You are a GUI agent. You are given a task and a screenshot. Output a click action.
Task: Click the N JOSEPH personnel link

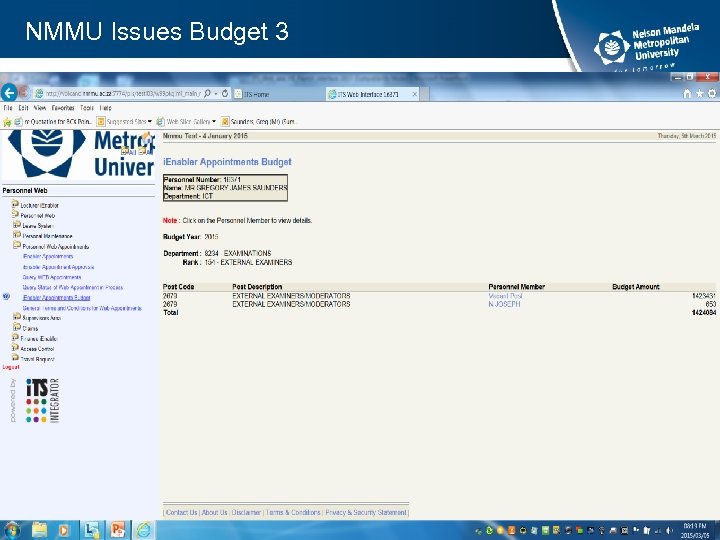(x=504, y=304)
